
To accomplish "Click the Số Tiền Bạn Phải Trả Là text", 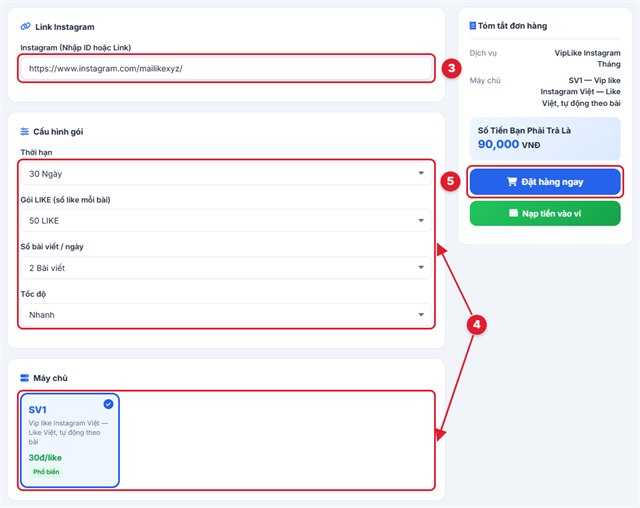I will tap(524, 131).
